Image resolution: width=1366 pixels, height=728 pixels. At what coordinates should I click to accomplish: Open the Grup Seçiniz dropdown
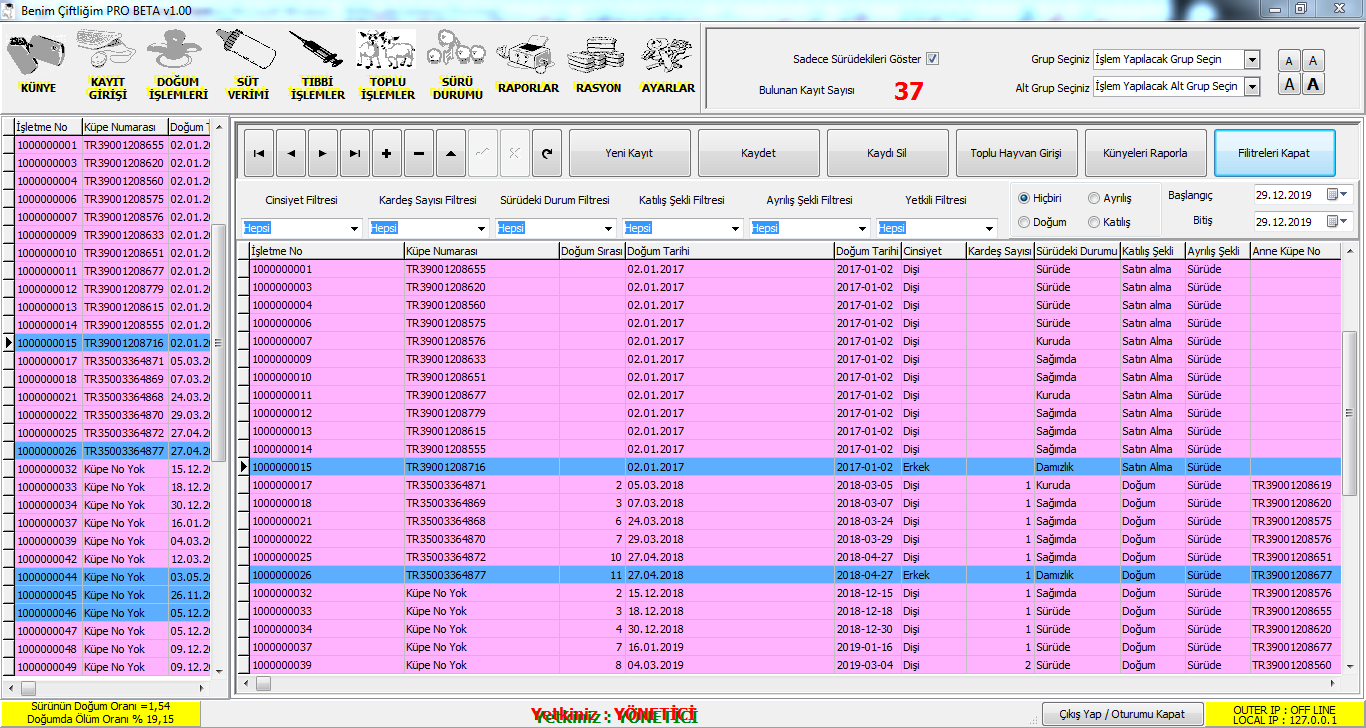click(x=1252, y=60)
